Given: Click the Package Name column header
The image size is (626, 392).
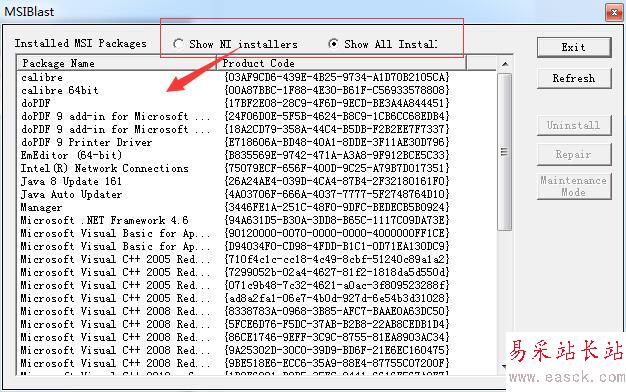Looking at the screenshot, I should pyautogui.click(x=117, y=63).
